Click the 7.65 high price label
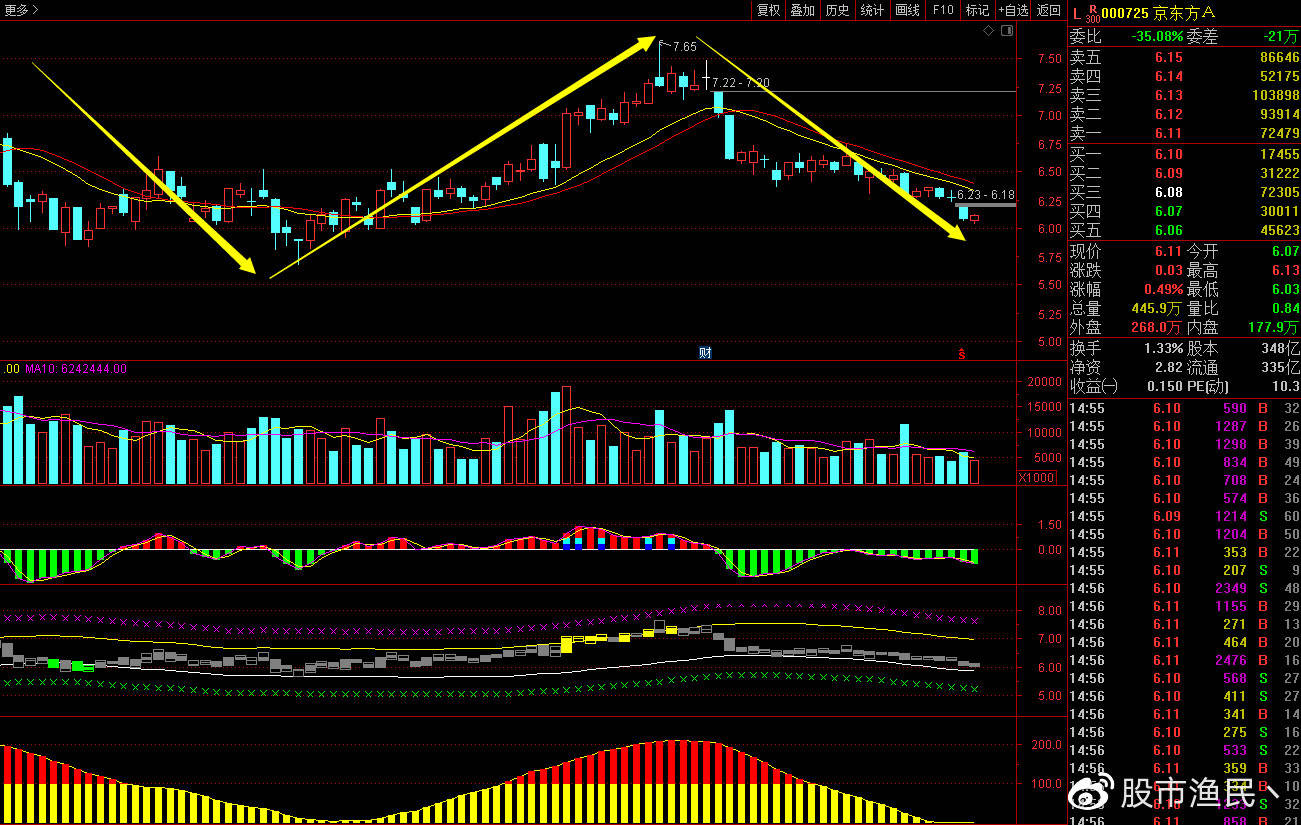 coord(684,47)
